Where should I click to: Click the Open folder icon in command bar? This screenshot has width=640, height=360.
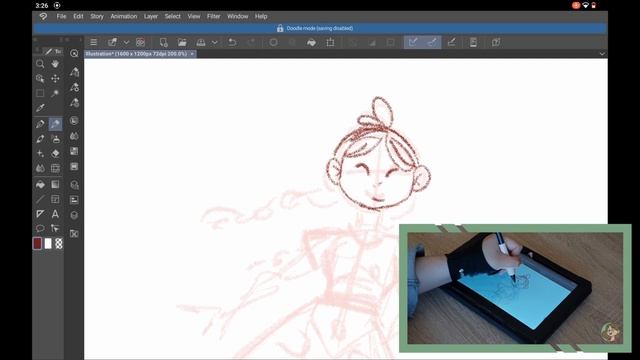click(182, 42)
